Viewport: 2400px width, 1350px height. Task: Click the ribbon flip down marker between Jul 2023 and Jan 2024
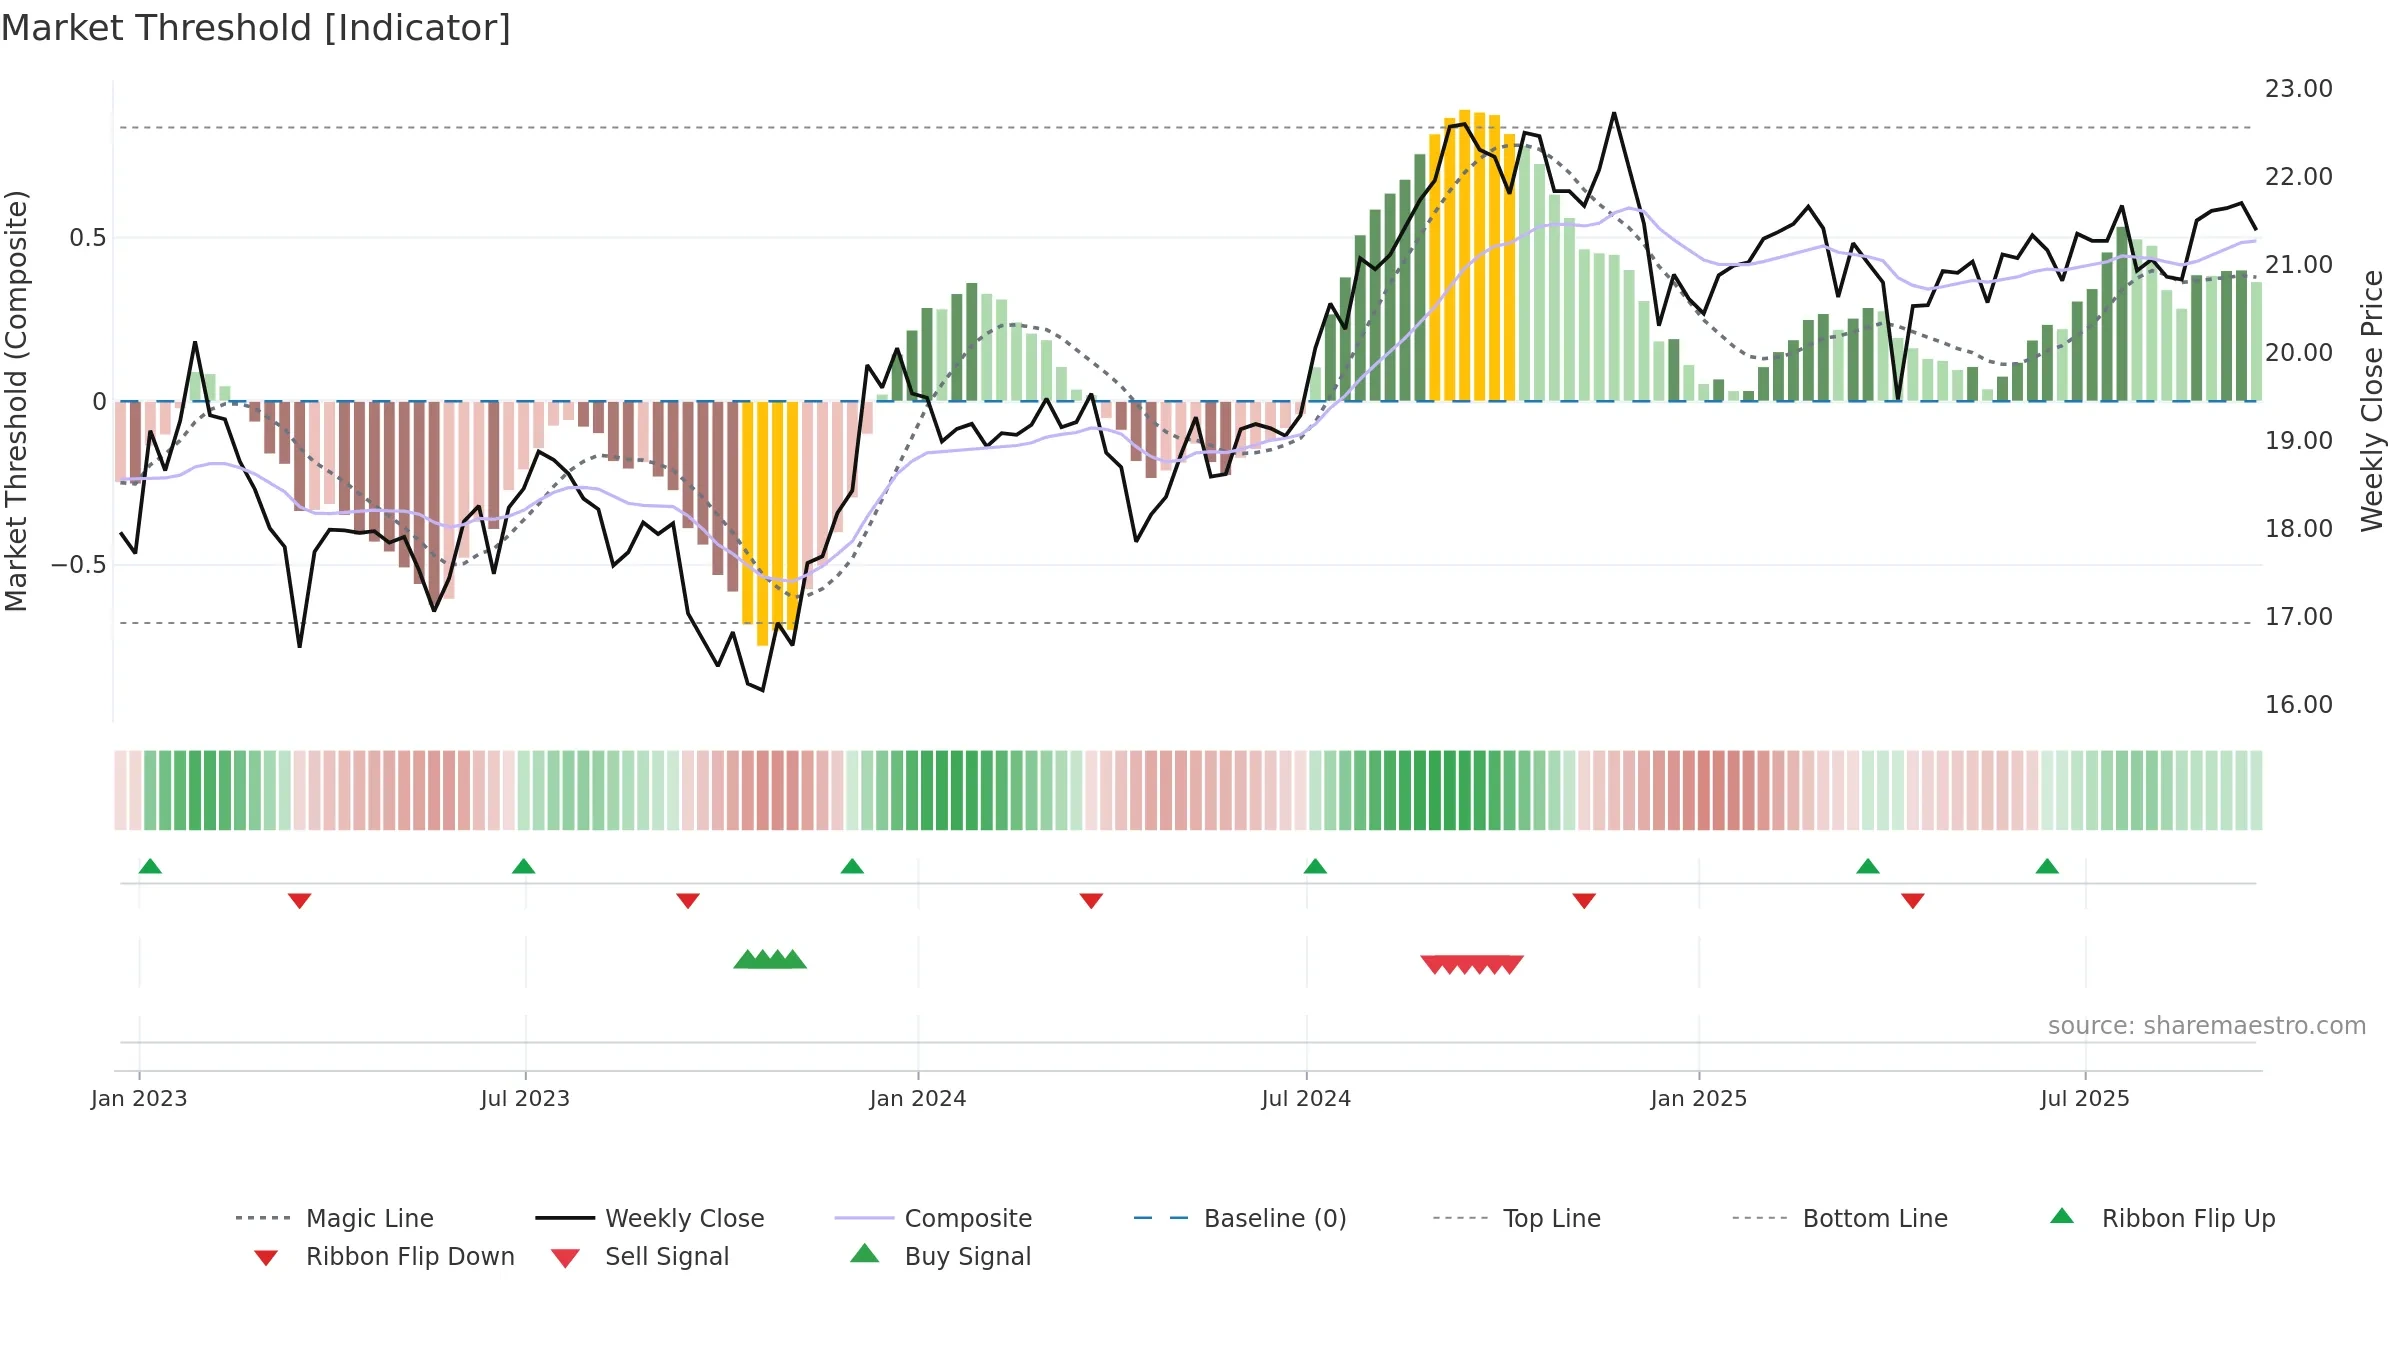[688, 901]
